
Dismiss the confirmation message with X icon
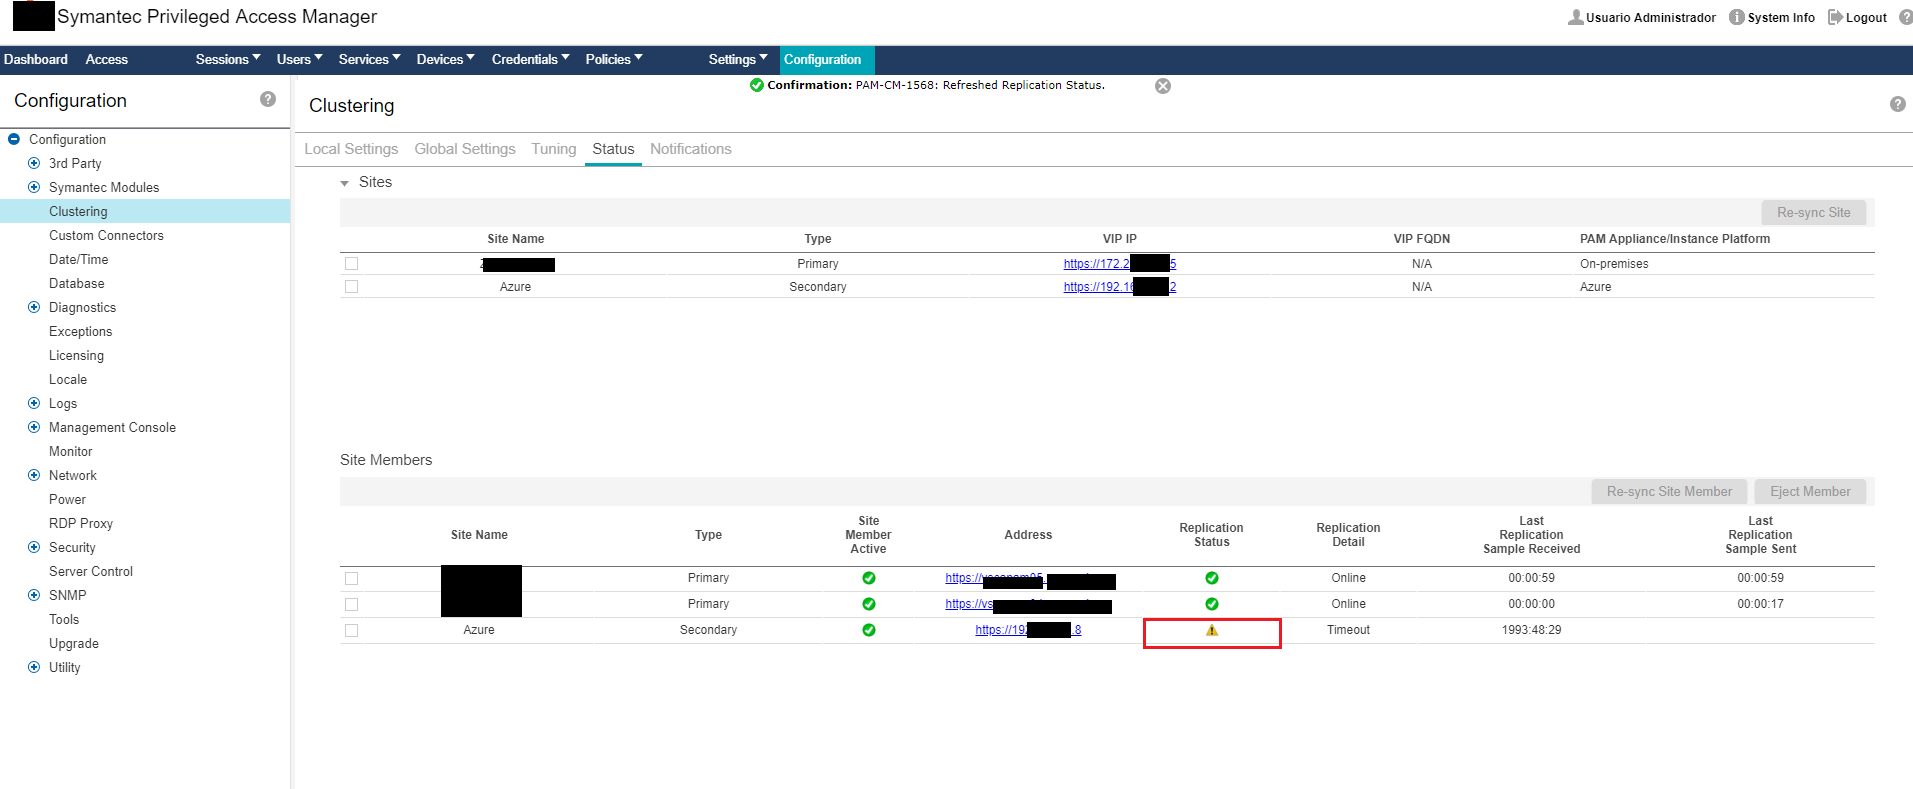[x=1162, y=86]
